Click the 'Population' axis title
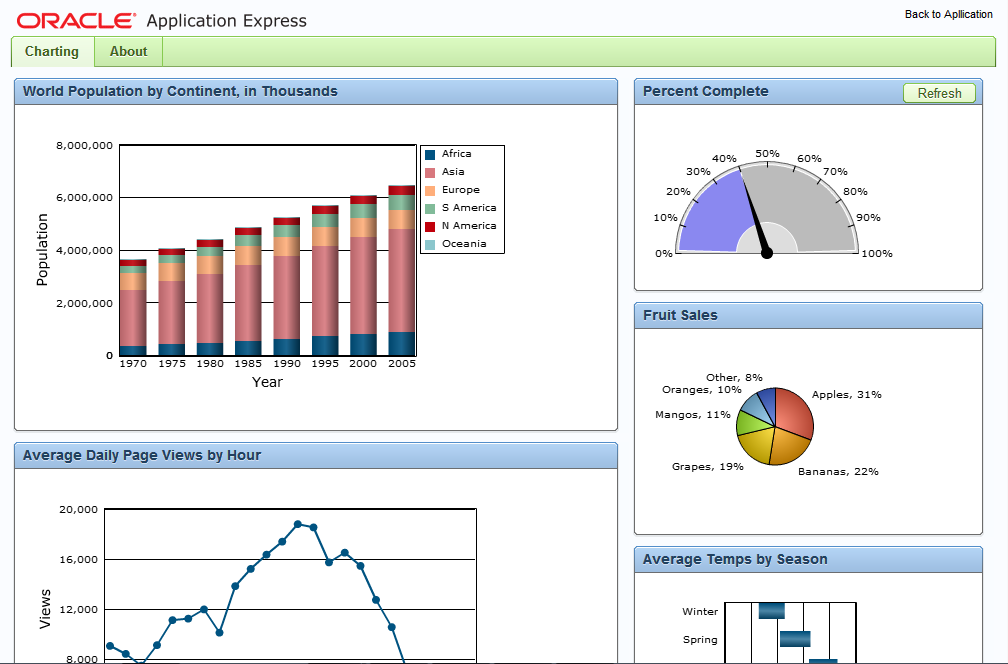 42,250
